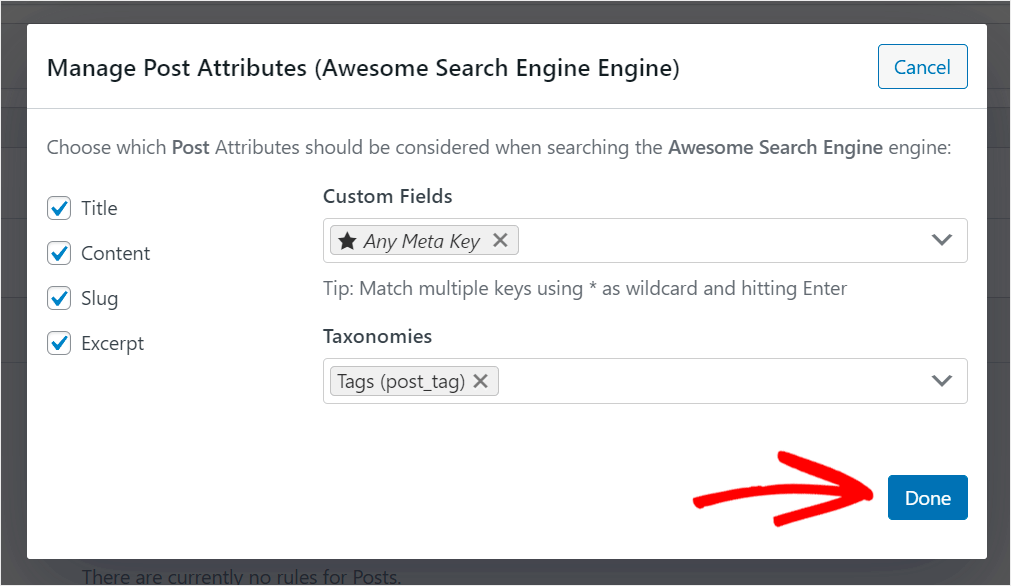Click the wildcard tip text
The image size is (1011, 586).
point(585,288)
